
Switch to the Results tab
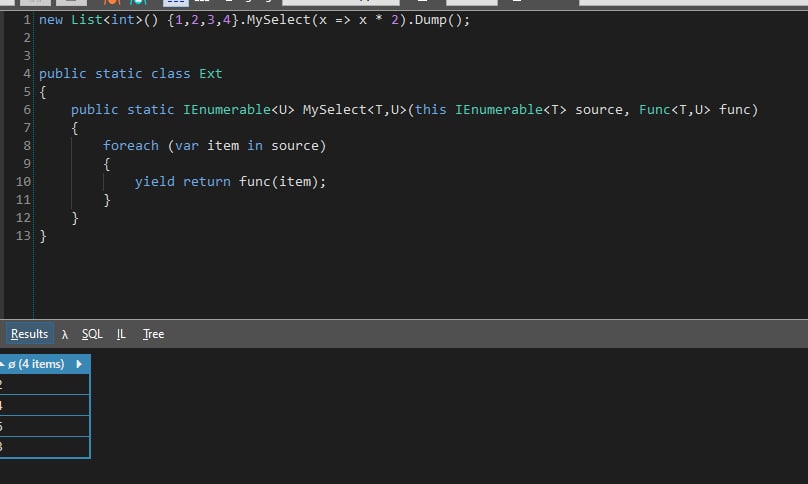tap(29, 334)
